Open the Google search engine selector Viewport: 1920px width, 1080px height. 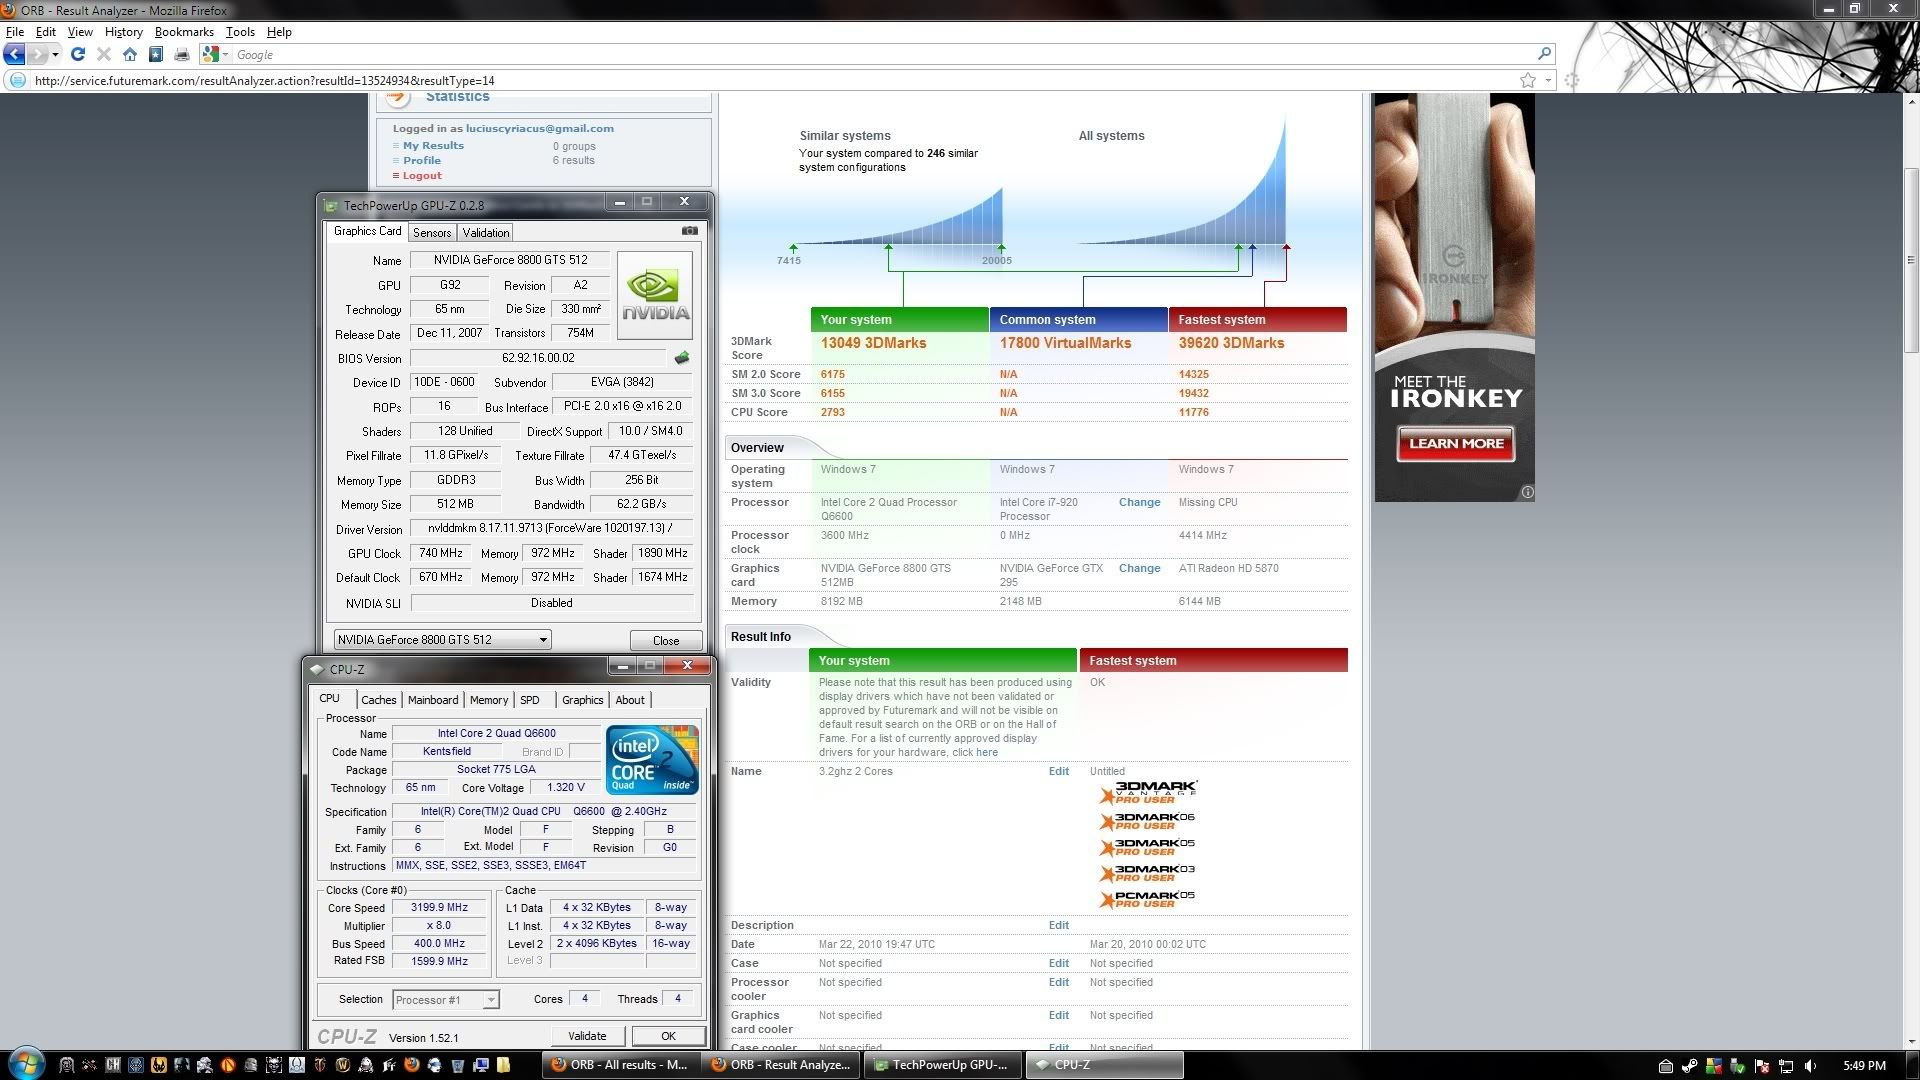click(x=215, y=54)
